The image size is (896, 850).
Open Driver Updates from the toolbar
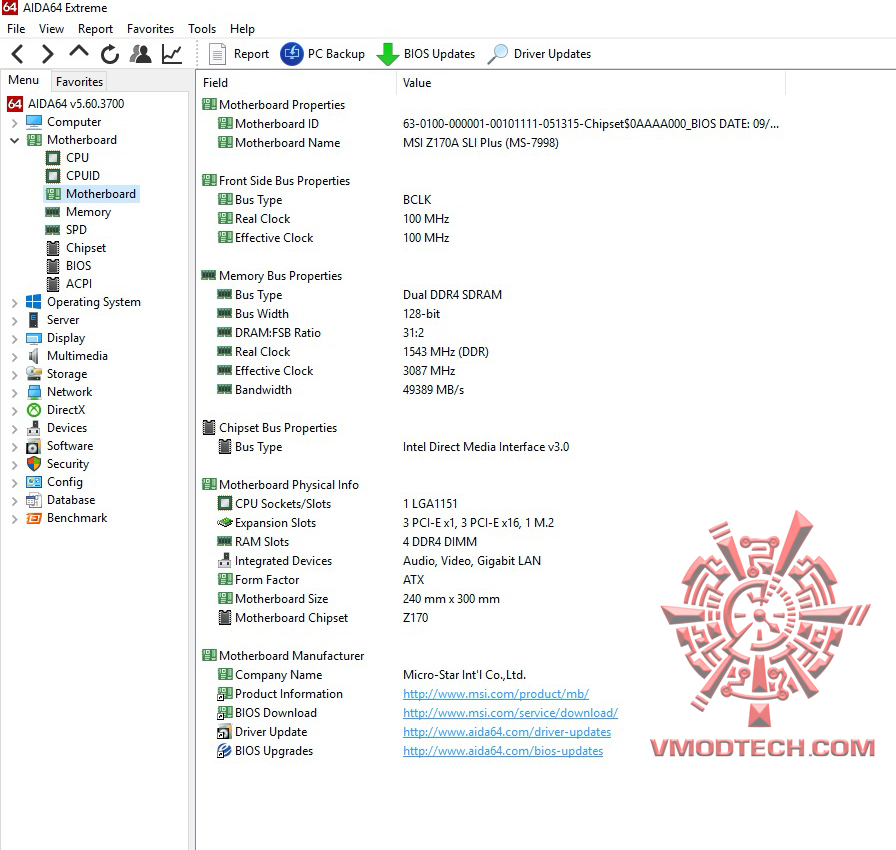pos(539,54)
